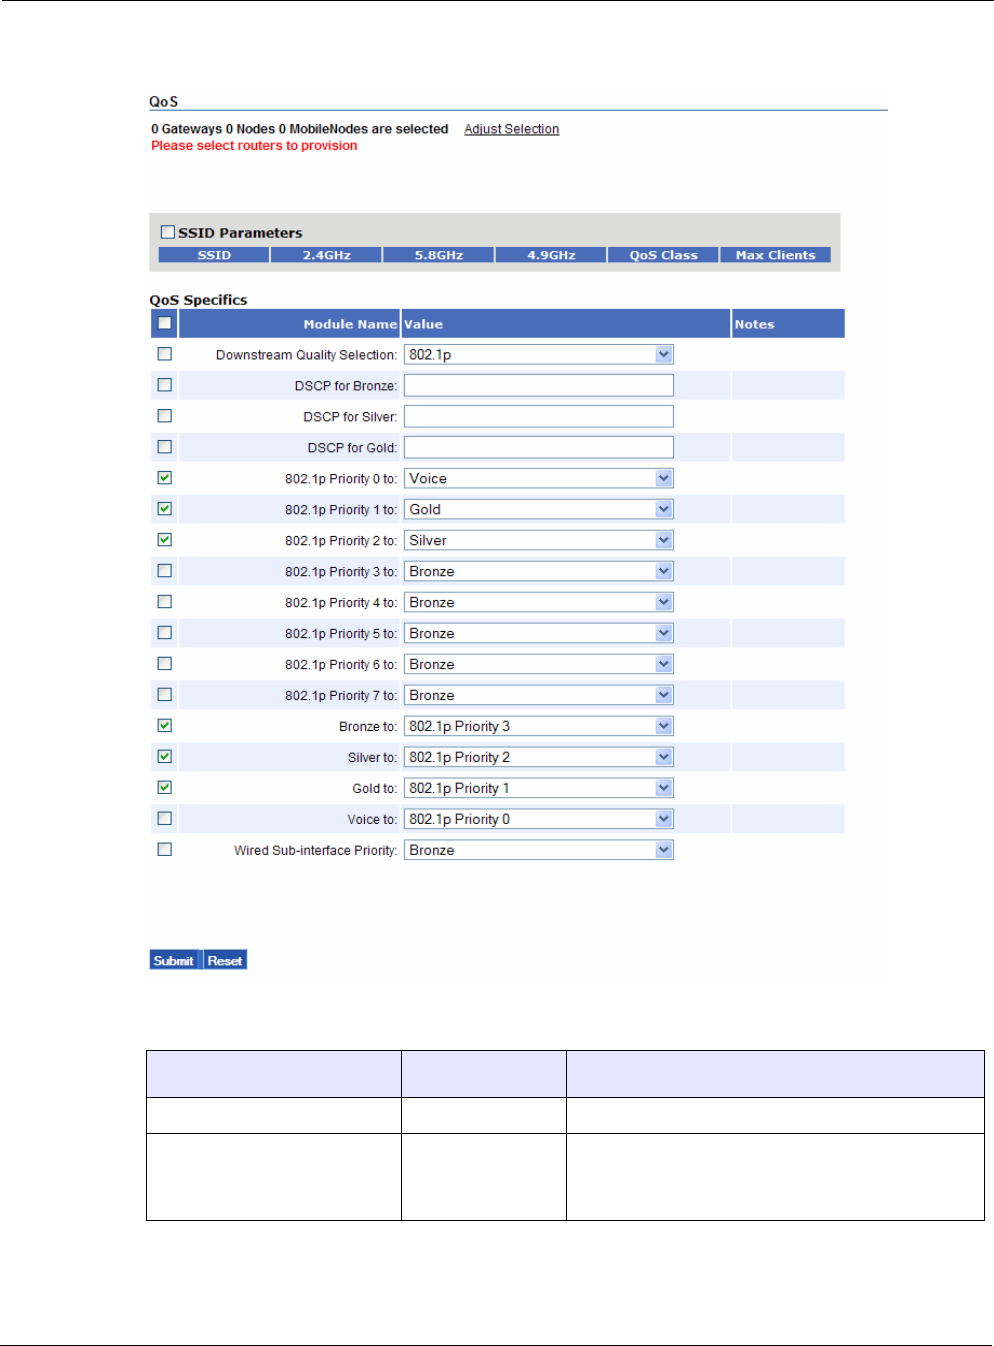Open the 802.1p Priority 2 dropdown showing Silver
The width and height of the screenshot is (994, 1346).
coord(538,541)
